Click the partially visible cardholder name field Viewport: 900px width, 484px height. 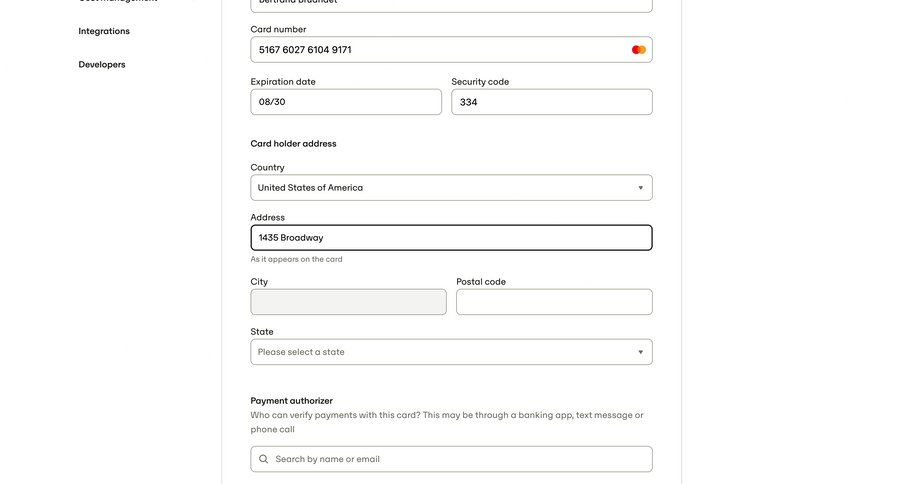[450, 4]
